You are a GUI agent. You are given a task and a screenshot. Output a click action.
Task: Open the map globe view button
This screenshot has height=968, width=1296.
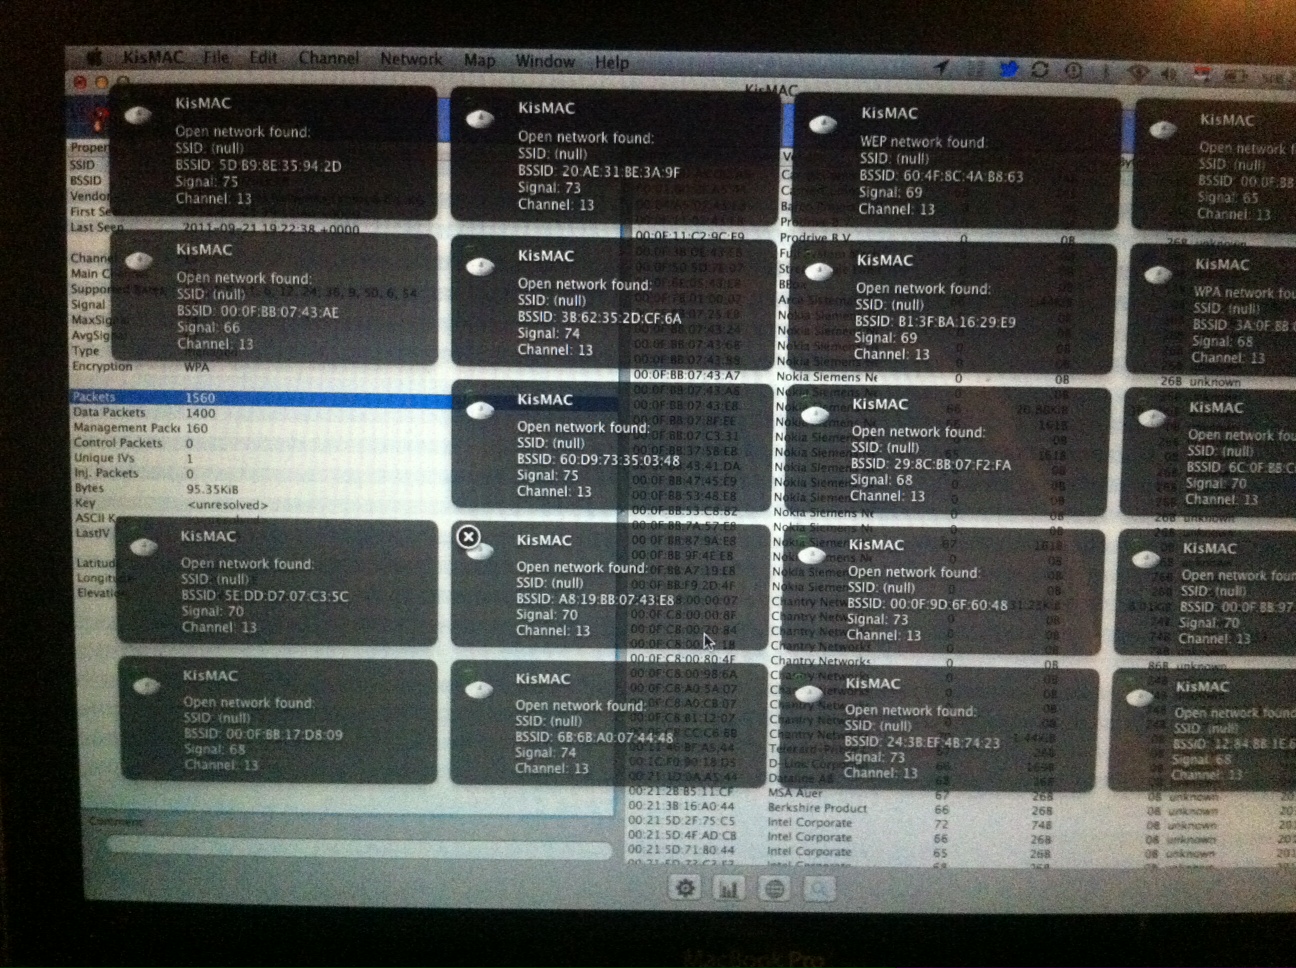[x=775, y=887]
